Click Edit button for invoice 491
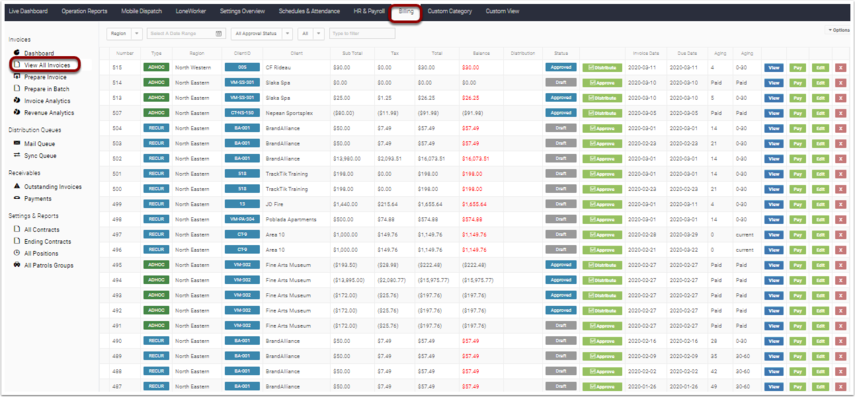This screenshot has height=397, width=855. click(x=820, y=326)
